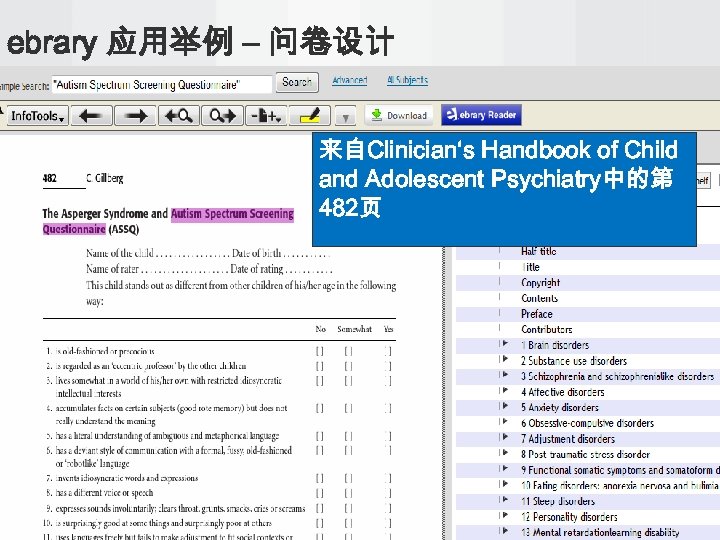Check Somewhat for item 5 literal understanding
This screenshot has height=540, width=720.
[349, 436]
